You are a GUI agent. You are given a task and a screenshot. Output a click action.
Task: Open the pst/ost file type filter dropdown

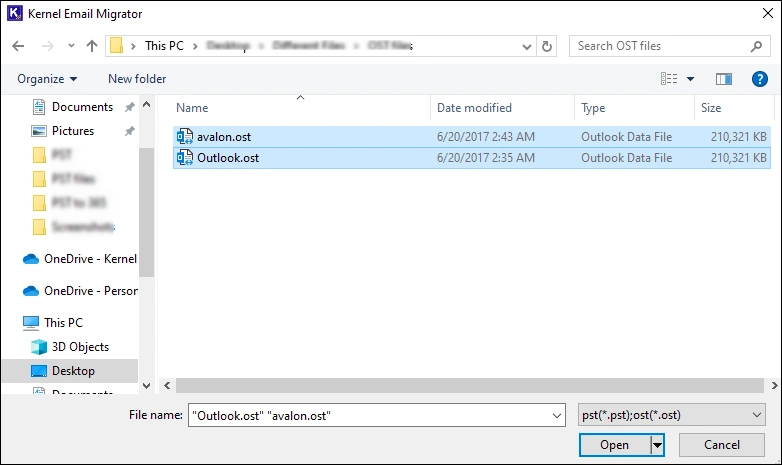tap(672, 415)
